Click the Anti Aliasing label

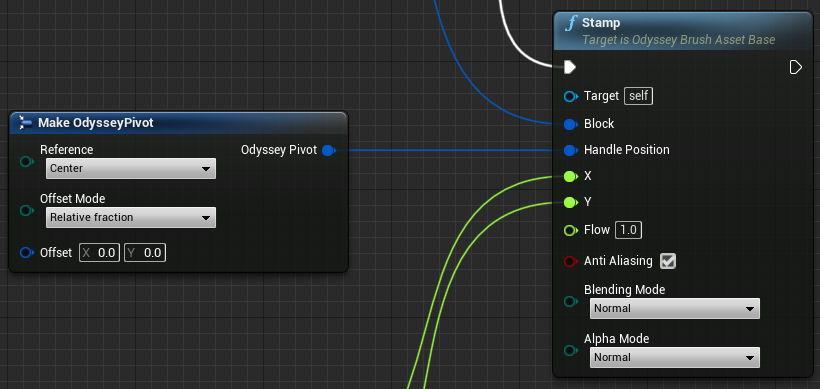click(x=618, y=261)
